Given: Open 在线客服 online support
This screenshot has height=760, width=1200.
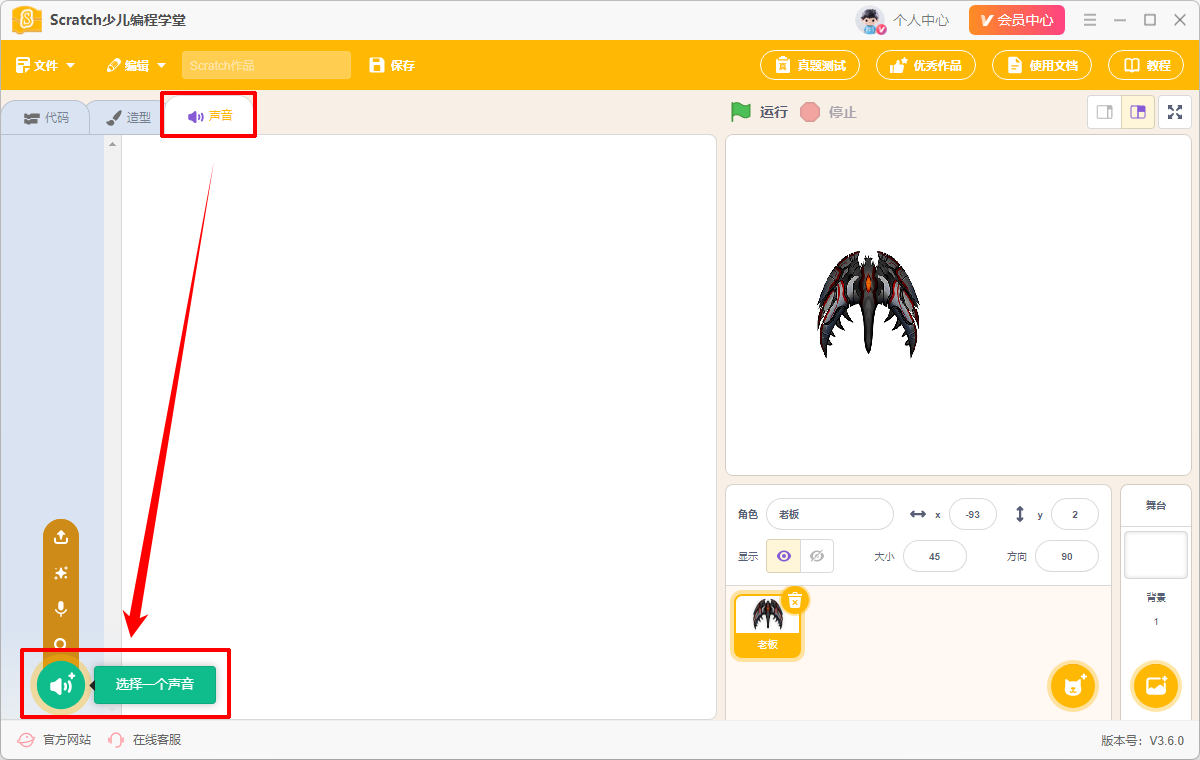Looking at the screenshot, I should coord(157,740).
